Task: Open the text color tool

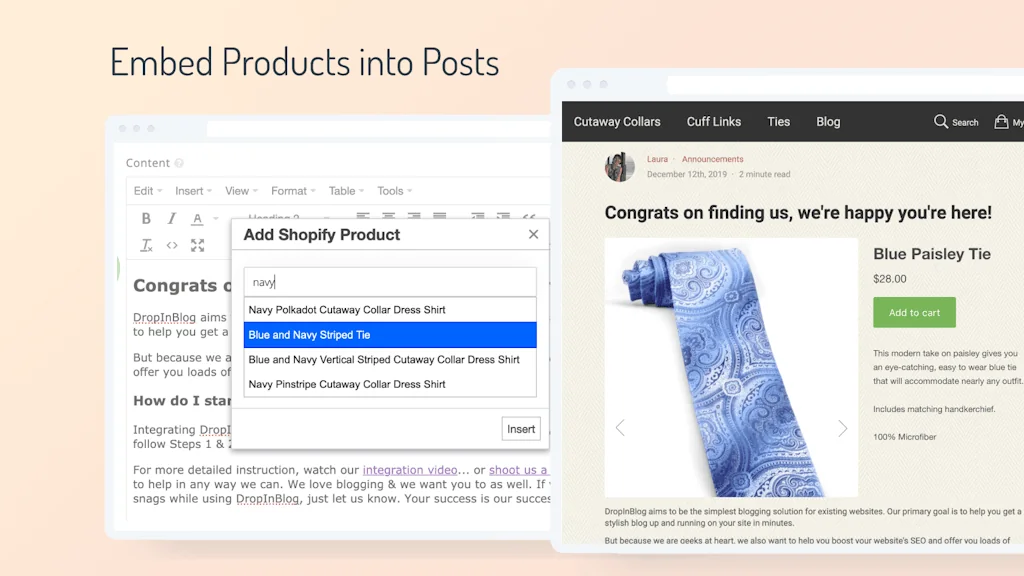Action: click(x=197, y=218)
